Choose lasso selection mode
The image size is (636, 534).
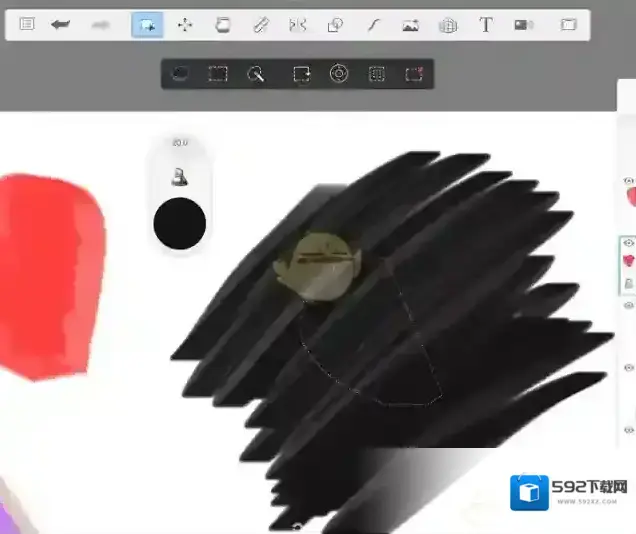[180, 74]
